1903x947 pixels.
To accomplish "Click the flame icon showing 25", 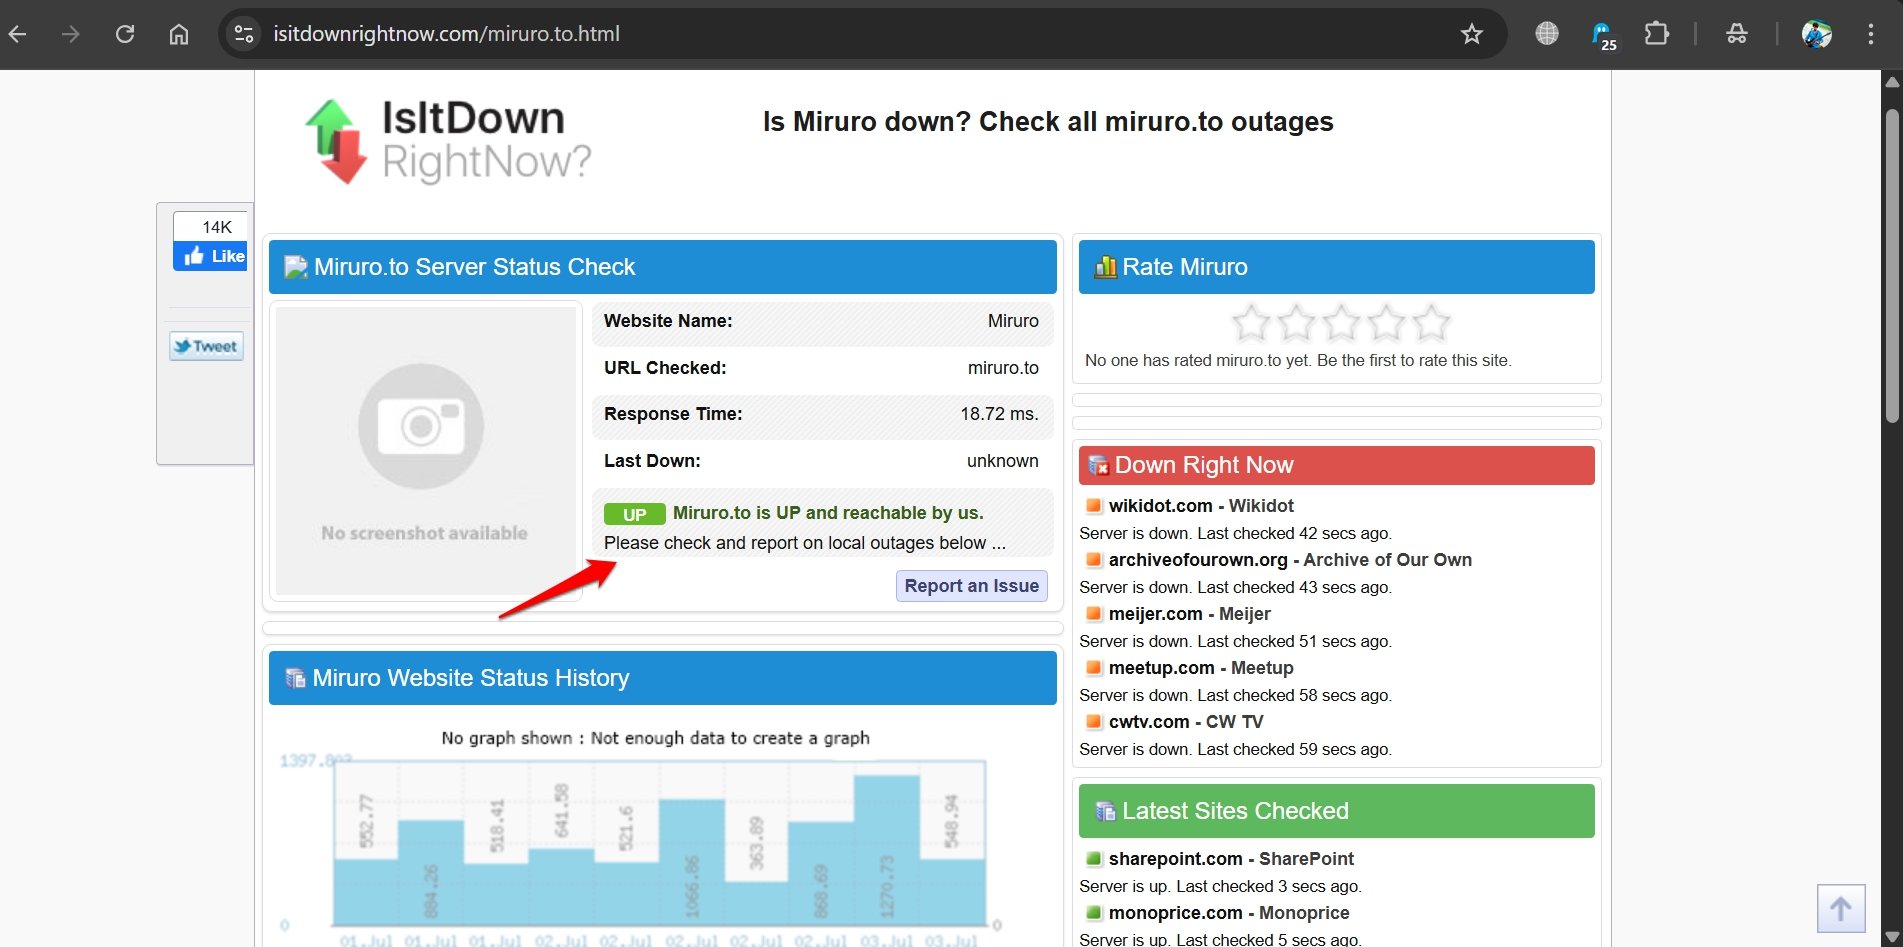I will point(1600,33).
